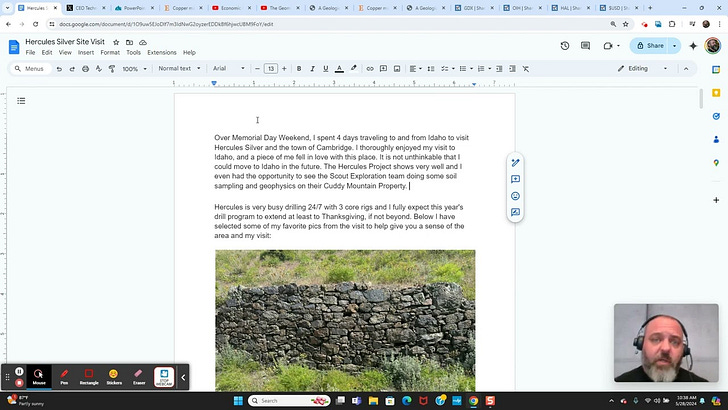Click the Share button

coord(650,46)
